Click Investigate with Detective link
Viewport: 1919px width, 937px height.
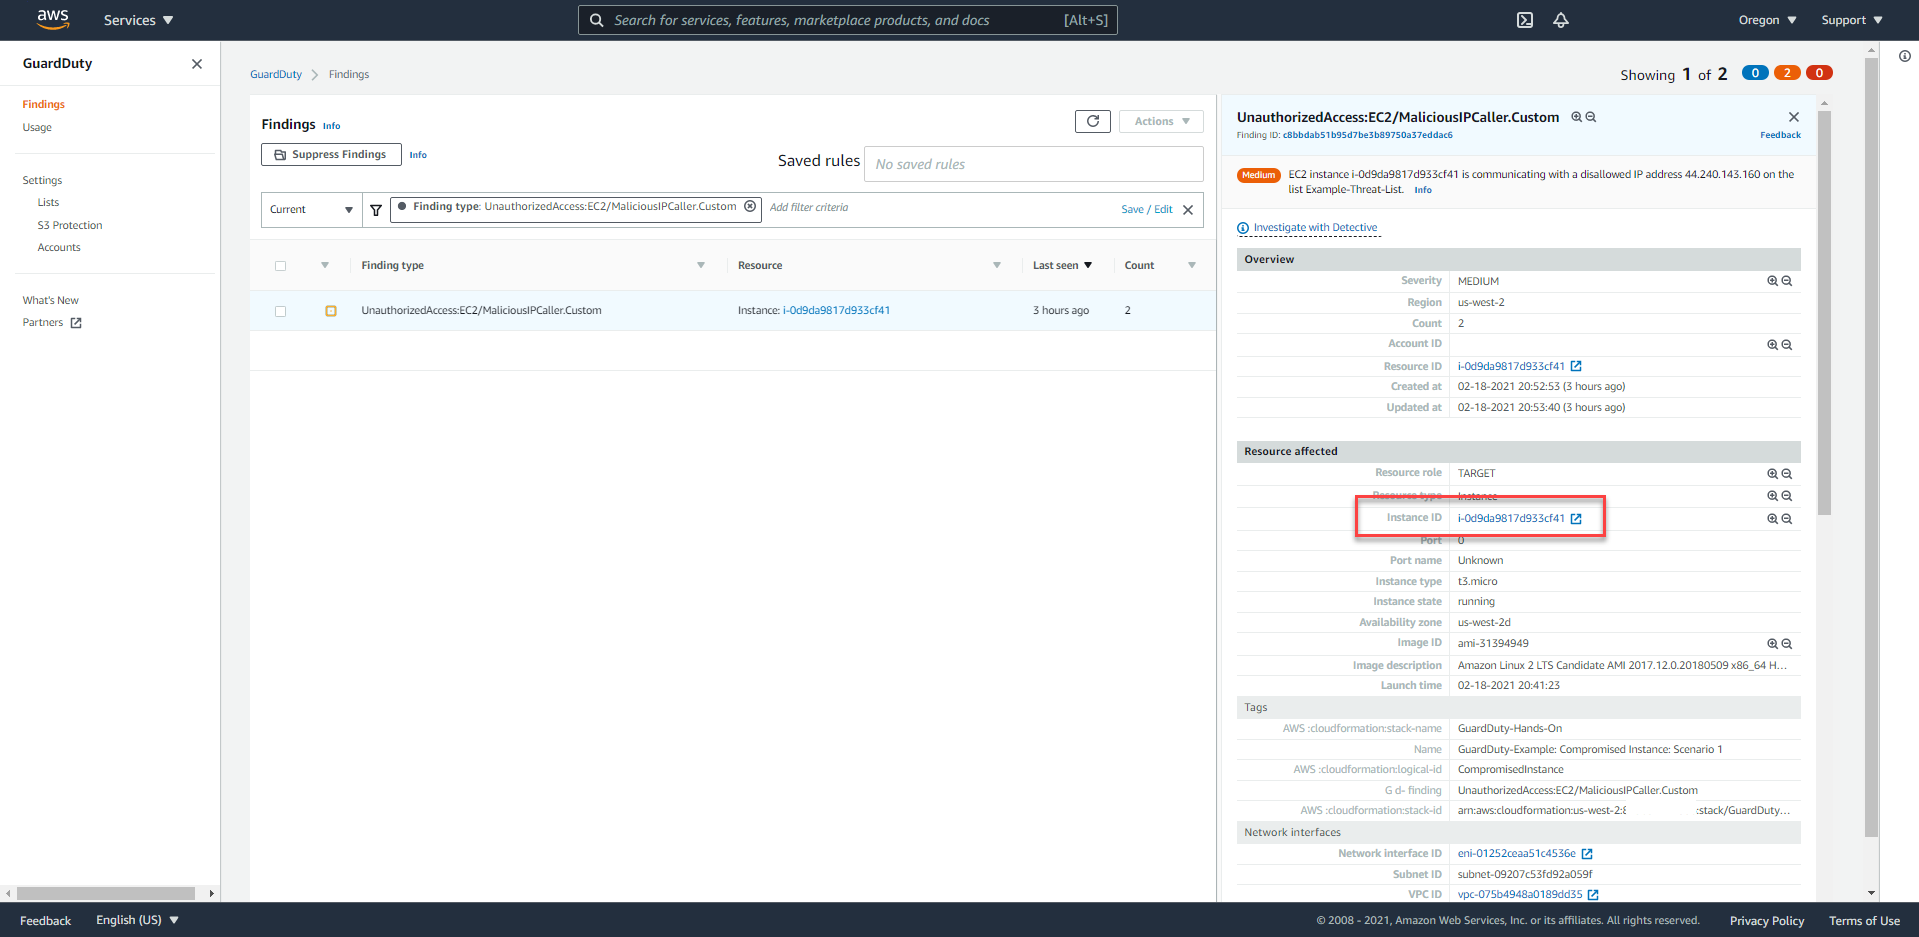point(1315,228)
